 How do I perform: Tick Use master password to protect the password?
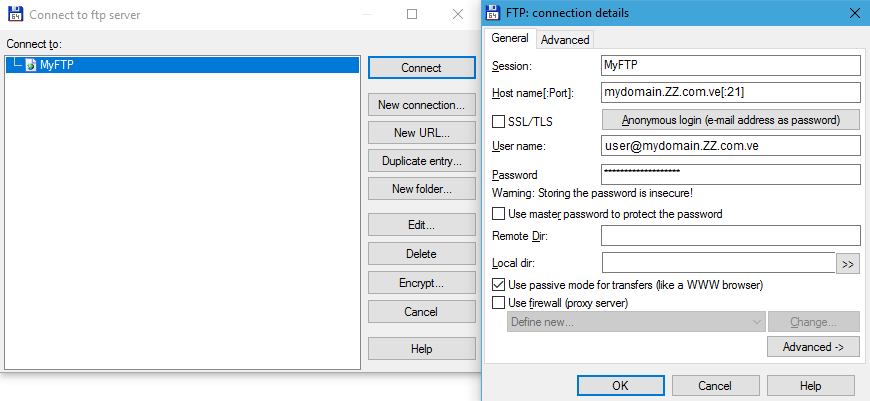[x=499, y=214]
